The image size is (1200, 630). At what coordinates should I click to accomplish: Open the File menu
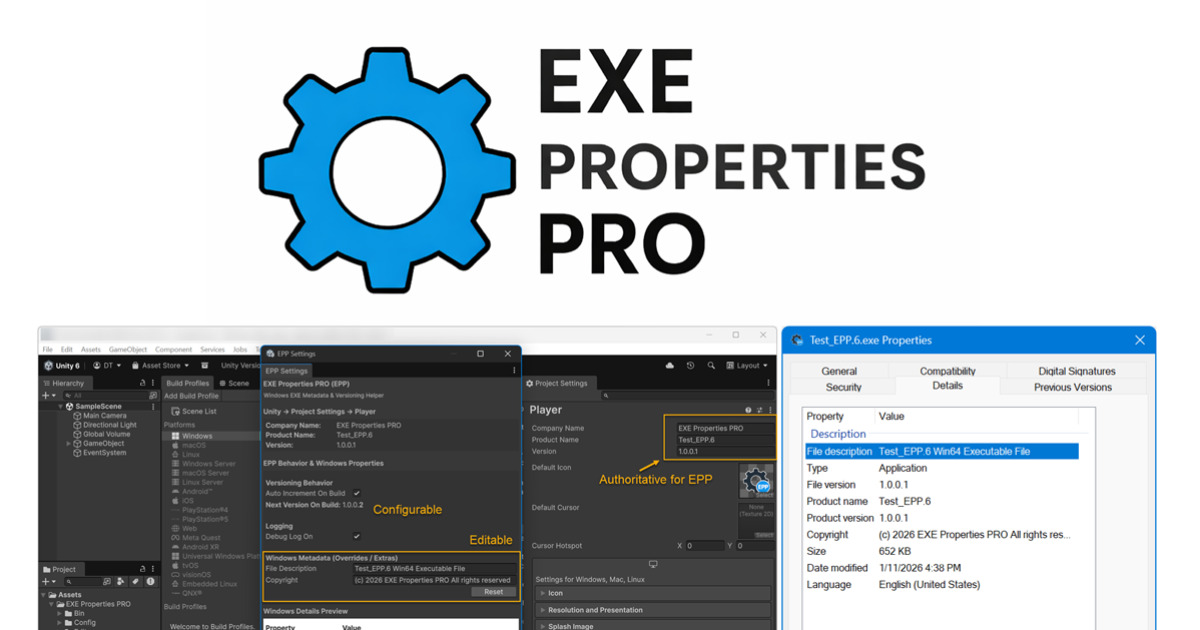click(47, 350)
